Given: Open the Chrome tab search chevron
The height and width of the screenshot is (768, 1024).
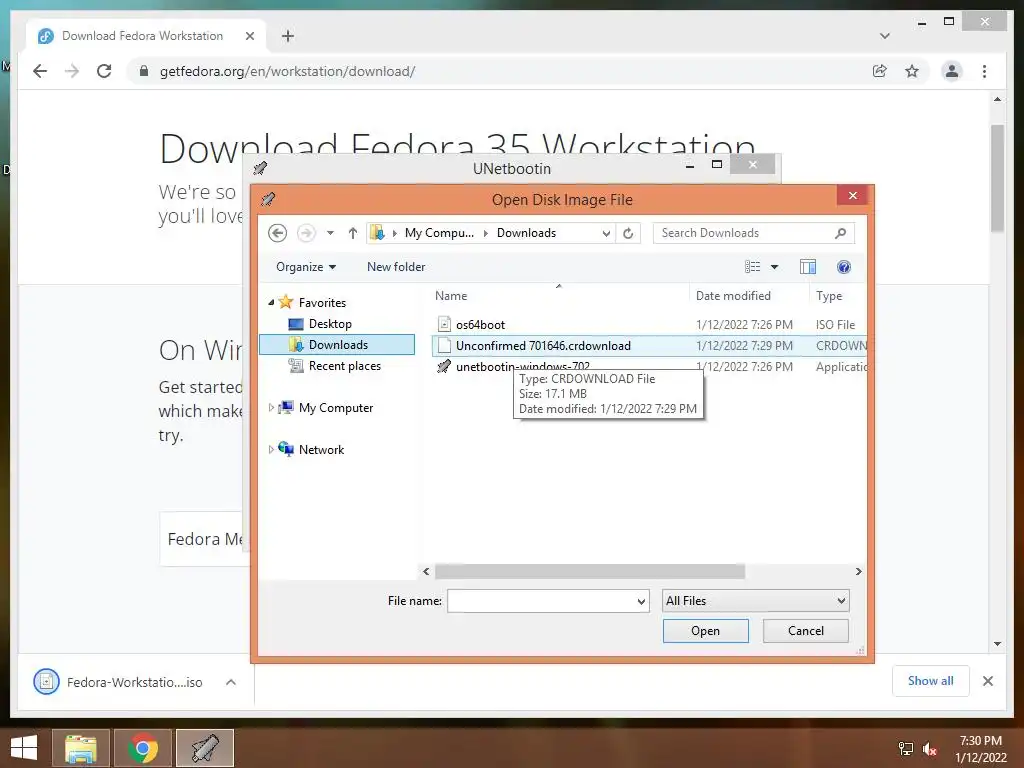Looking at the screenshot, I should [884, 36].
